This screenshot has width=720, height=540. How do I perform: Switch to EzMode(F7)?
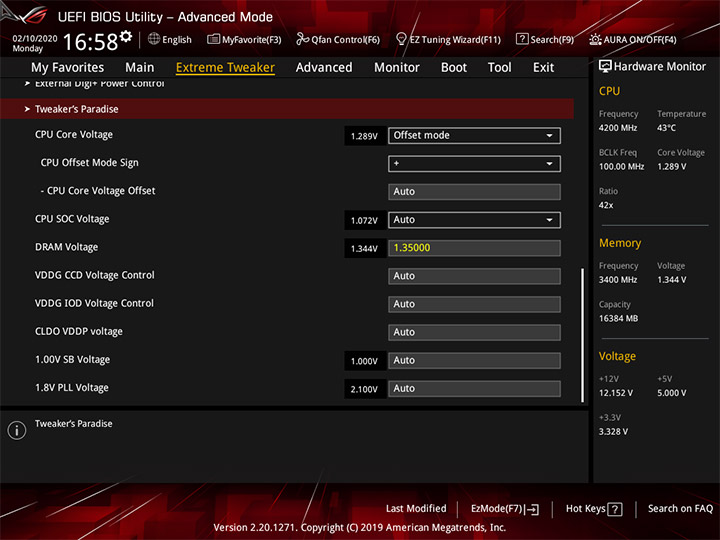[x=505, y=509]
